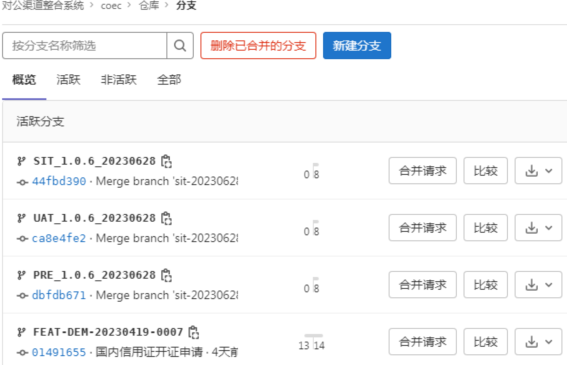The image size is (569, 367).
Task: Click branch icon beside PRE_1.0.6_20230628
Action: [21, 275]
